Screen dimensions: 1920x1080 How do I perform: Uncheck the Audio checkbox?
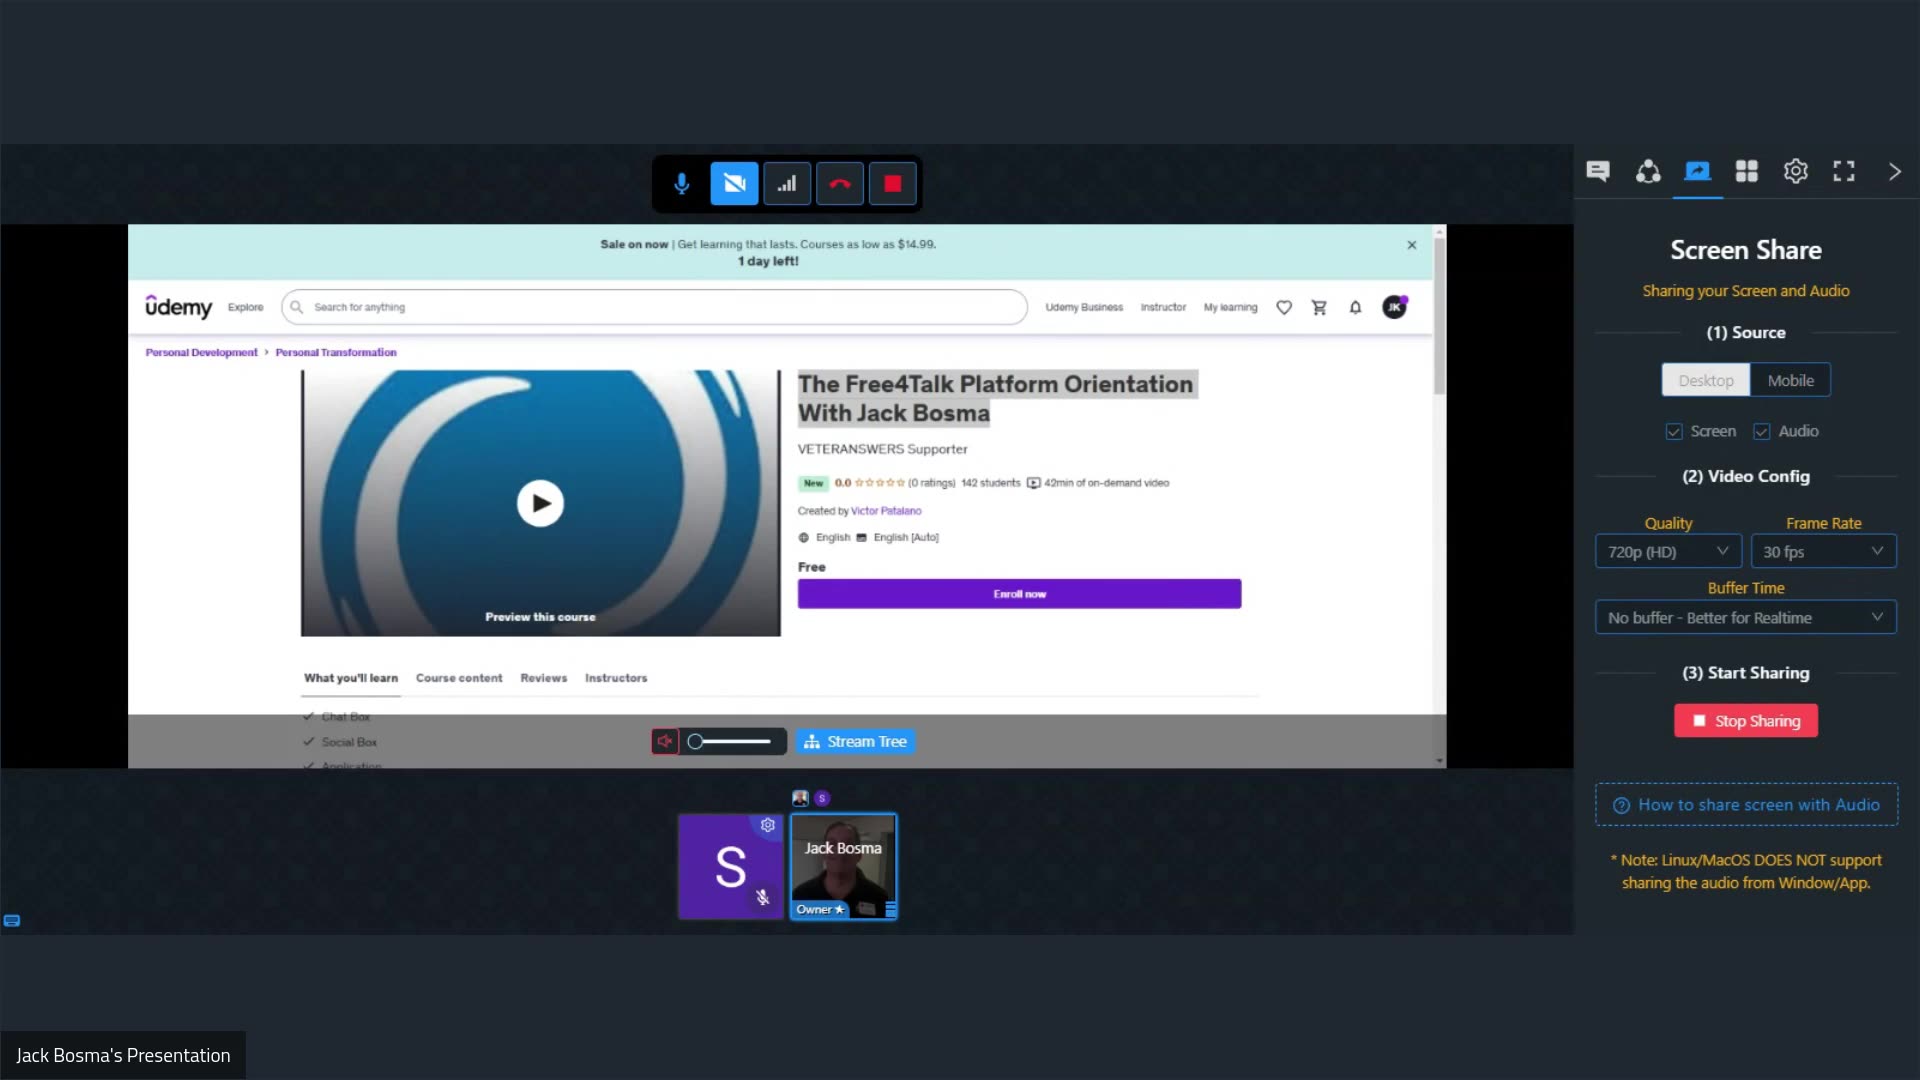pyautogui.click(x=1762, y=432)
